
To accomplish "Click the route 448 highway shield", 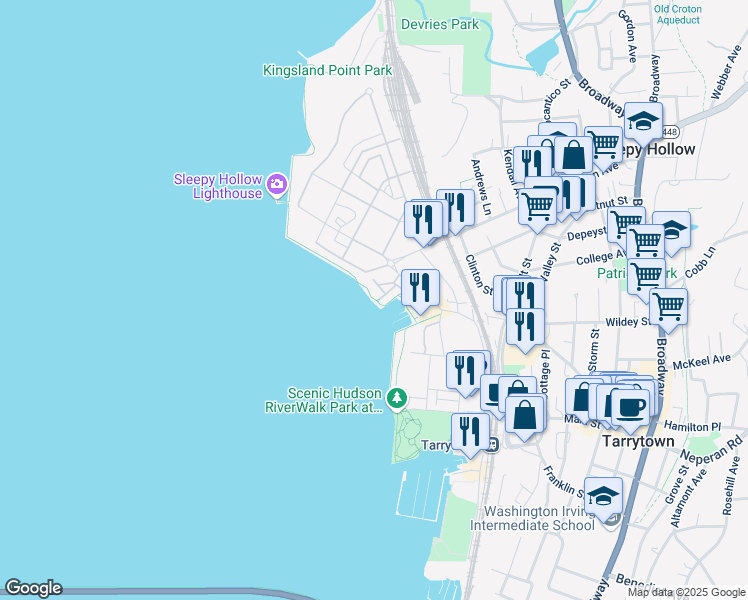I will (x=670, y=132).
